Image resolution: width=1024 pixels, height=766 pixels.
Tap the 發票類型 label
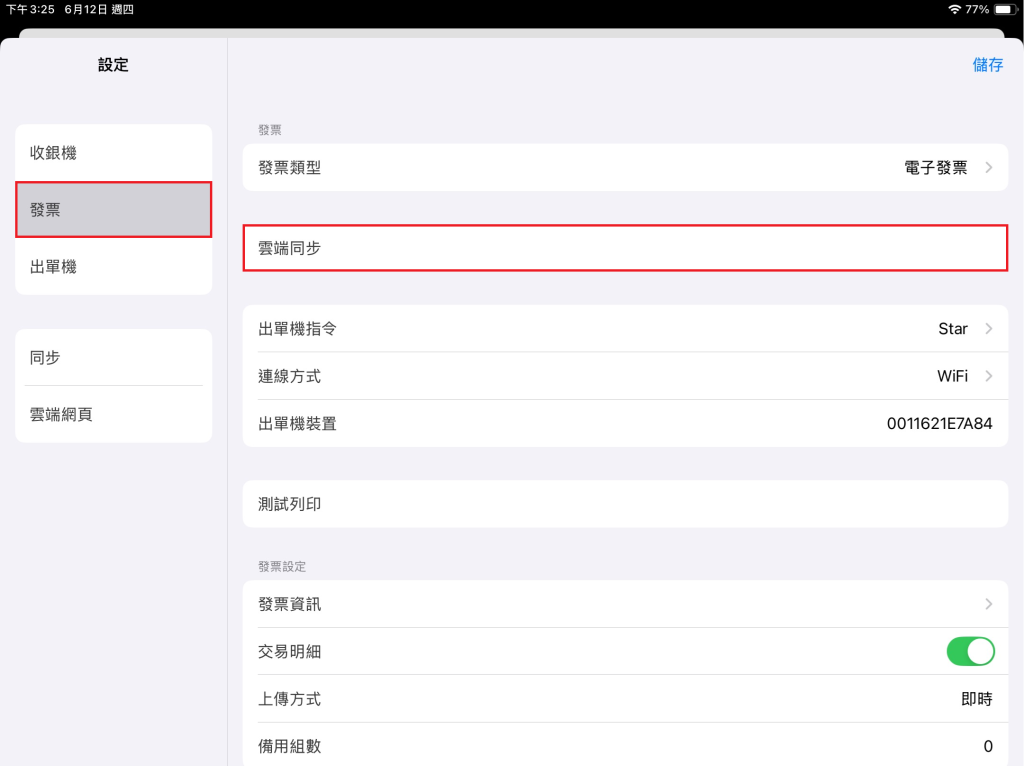click(x=289, y=168)
